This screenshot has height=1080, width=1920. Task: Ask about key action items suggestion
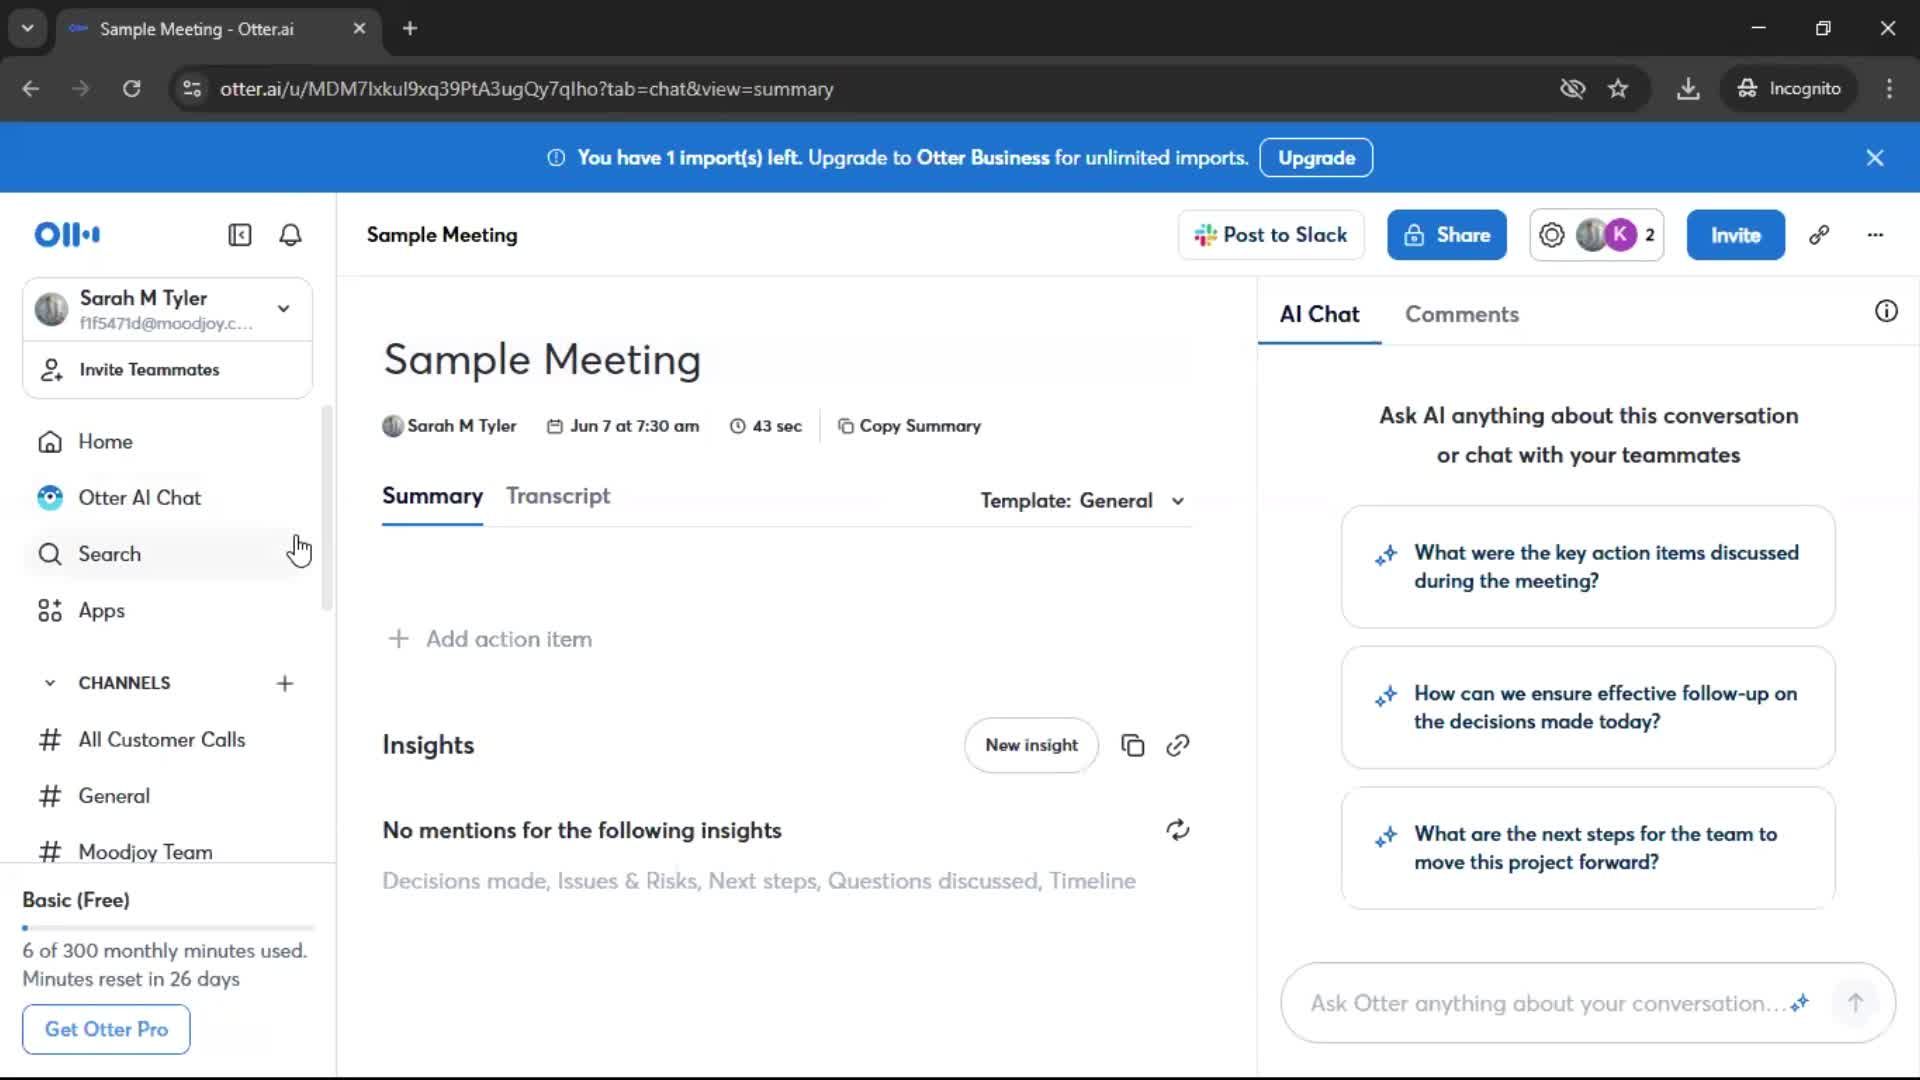tap(1588, 567)
